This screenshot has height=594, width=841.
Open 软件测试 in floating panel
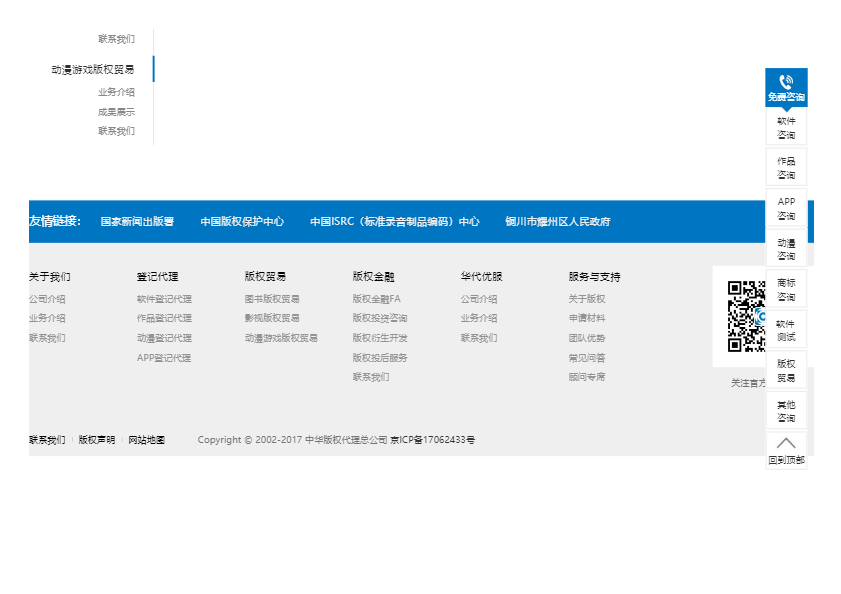coord(786,330)
